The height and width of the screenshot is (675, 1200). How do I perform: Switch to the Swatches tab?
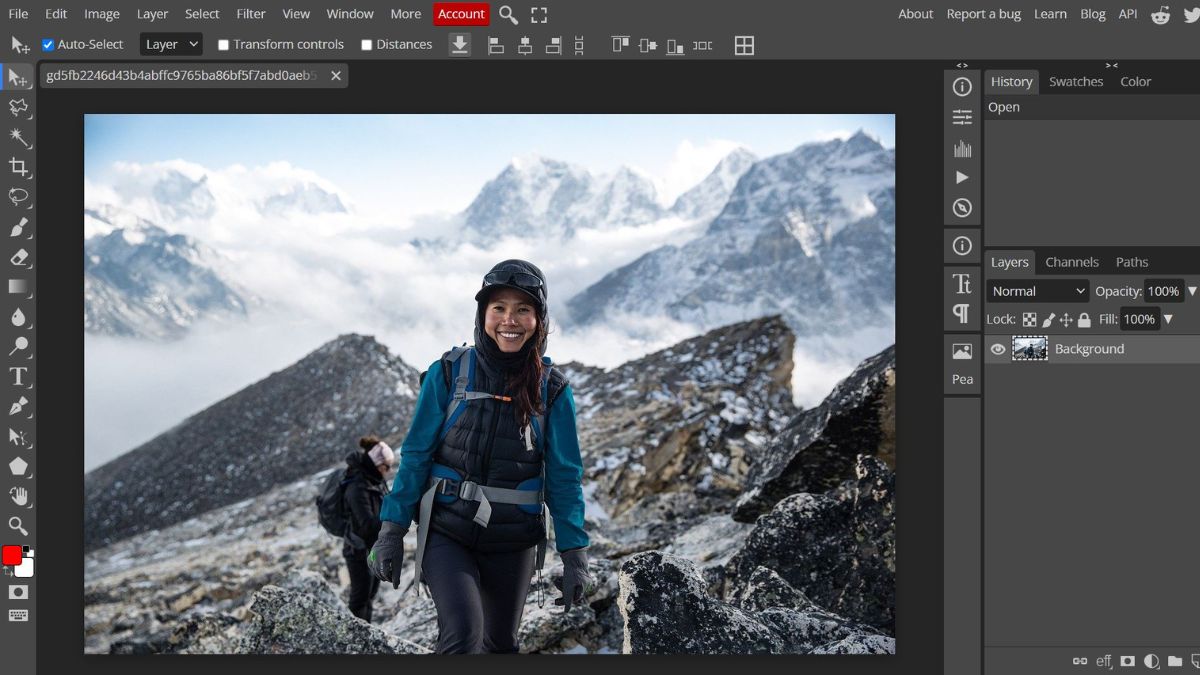(x=1076, y=82)
